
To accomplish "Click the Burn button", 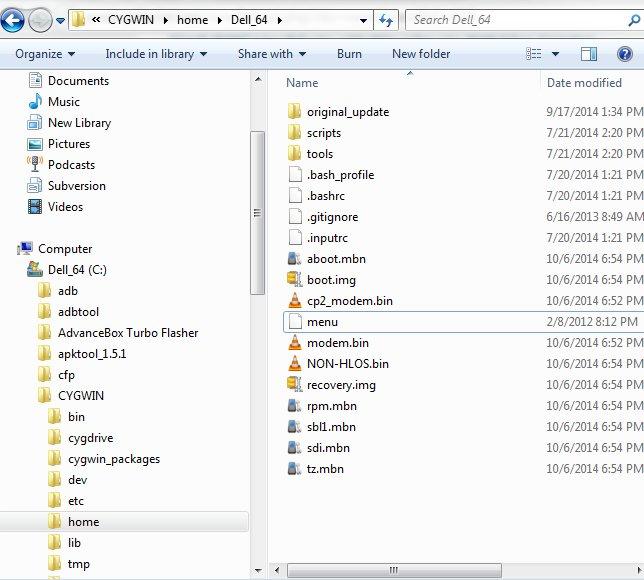I will click(x=350, y=54).
